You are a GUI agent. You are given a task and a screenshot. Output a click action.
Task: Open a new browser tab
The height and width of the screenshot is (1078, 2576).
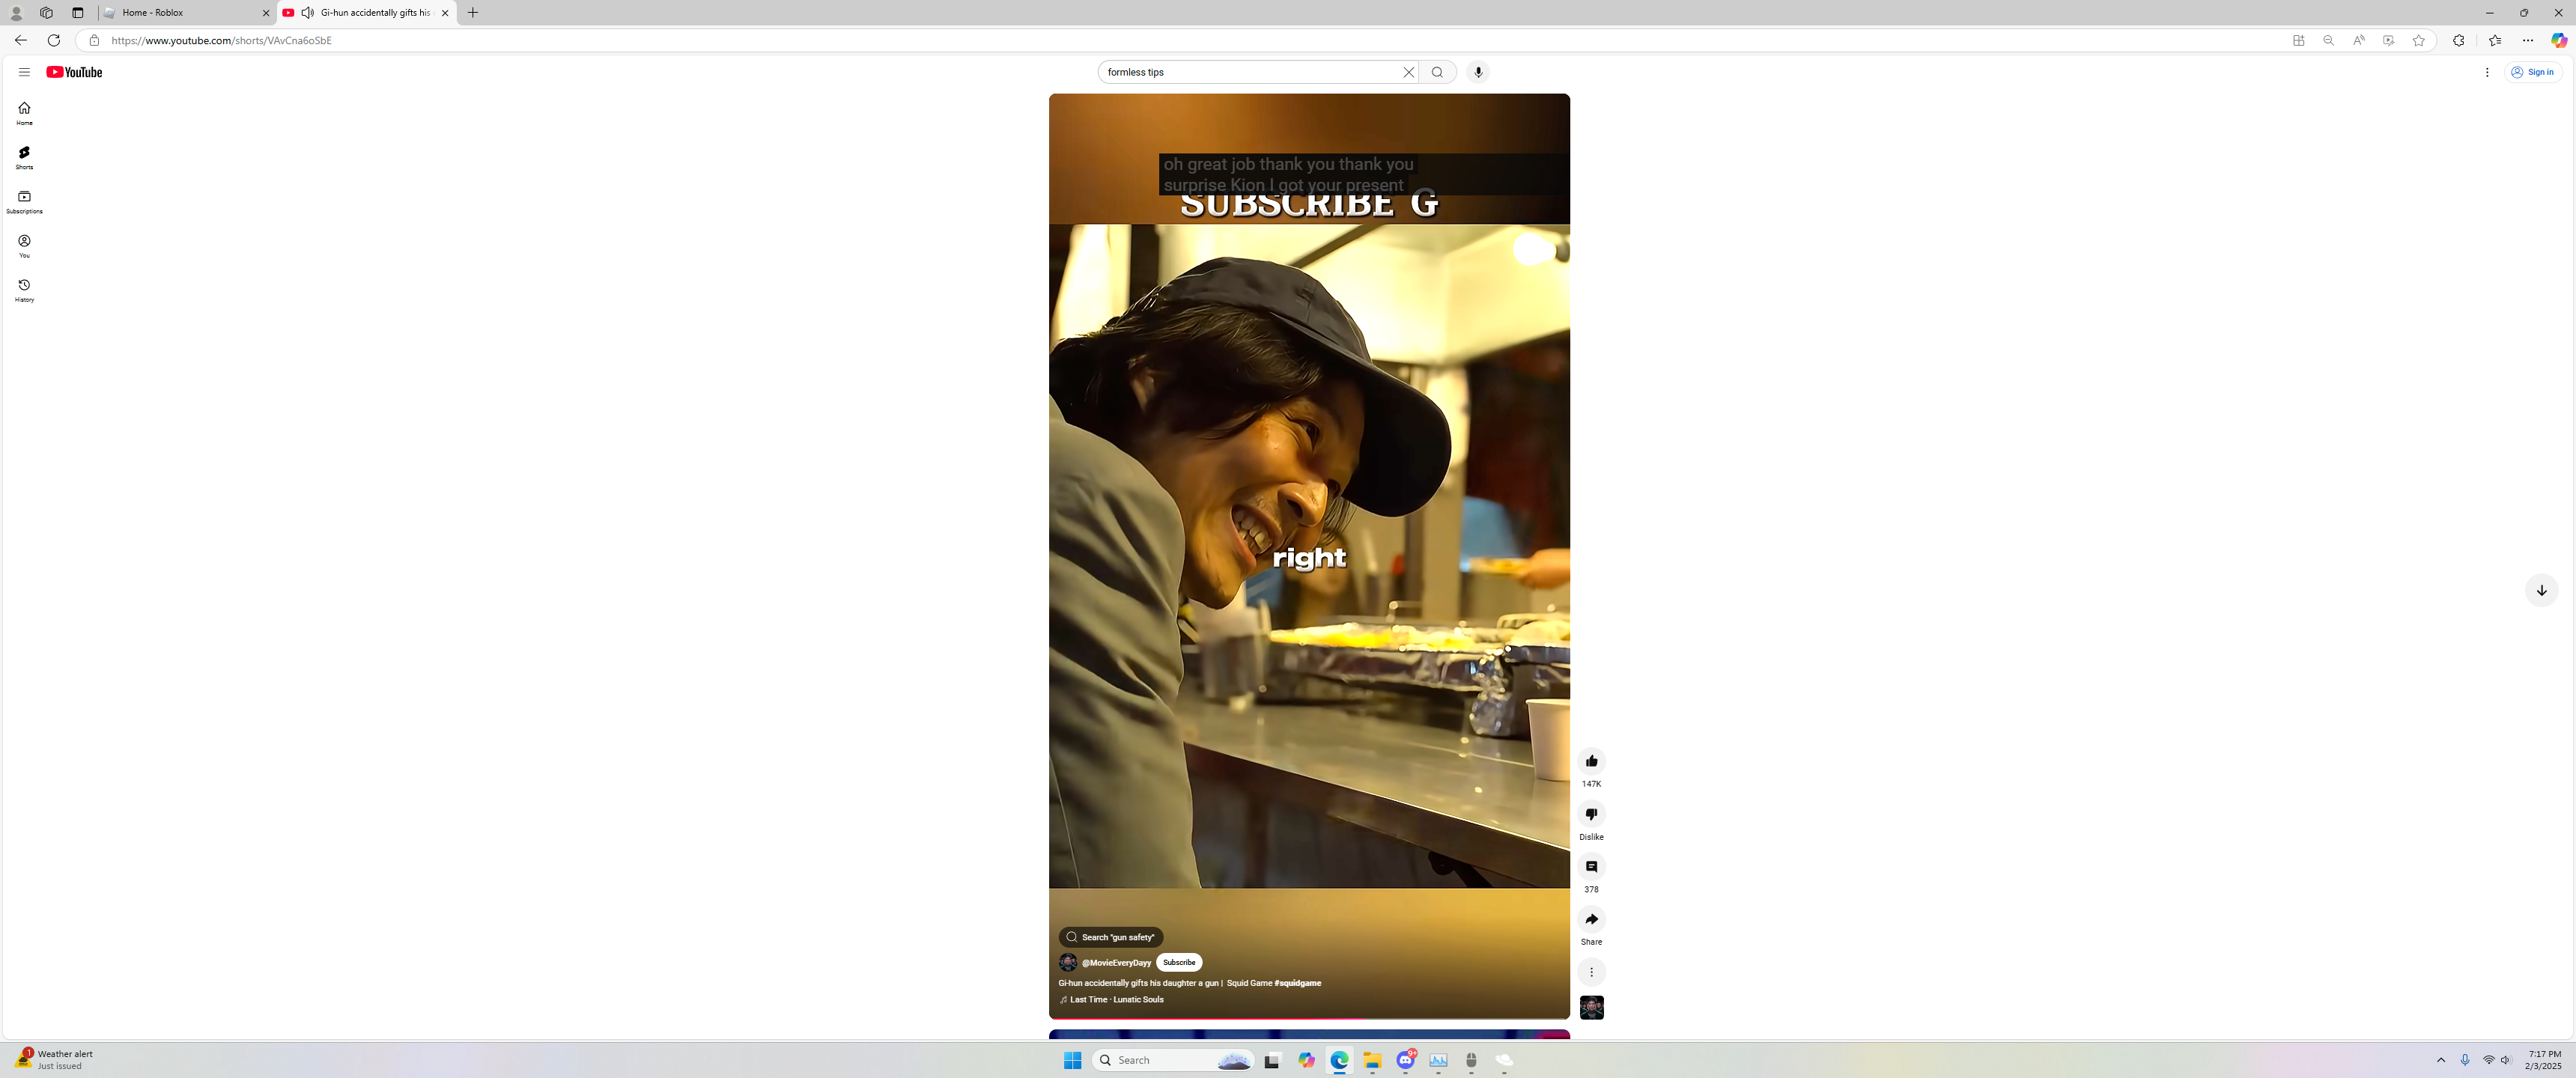[473, 13]
